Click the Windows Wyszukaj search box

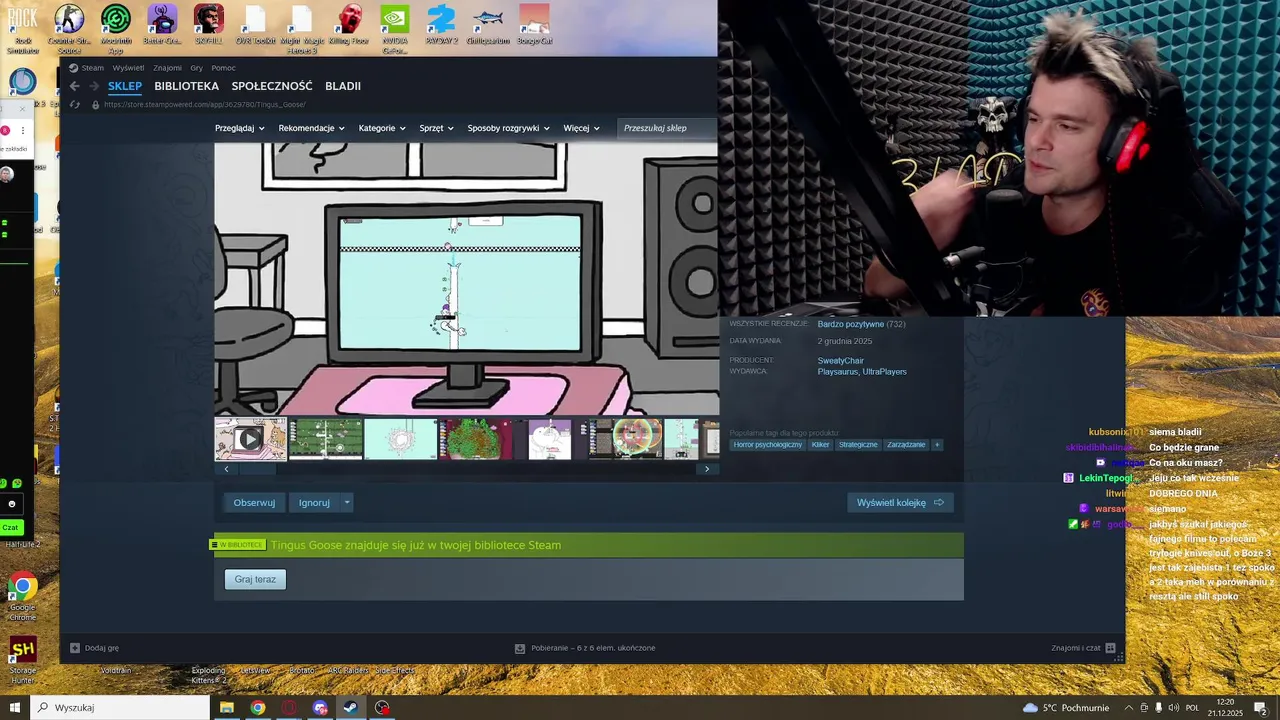[120, 707]
